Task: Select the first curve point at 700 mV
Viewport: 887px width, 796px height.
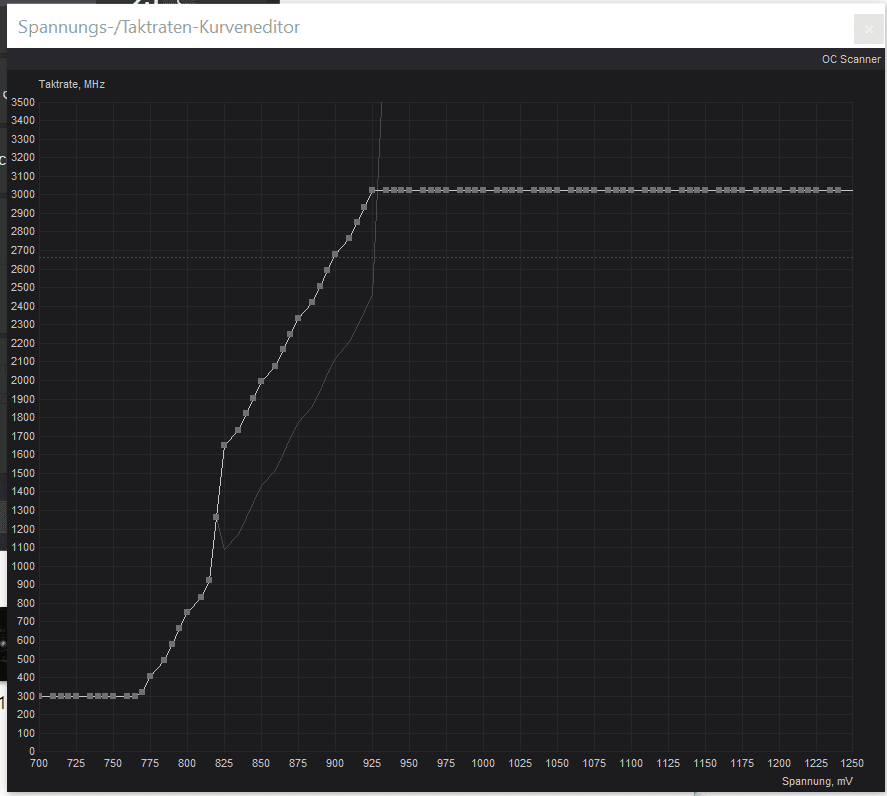Action: tap(39, 694)
